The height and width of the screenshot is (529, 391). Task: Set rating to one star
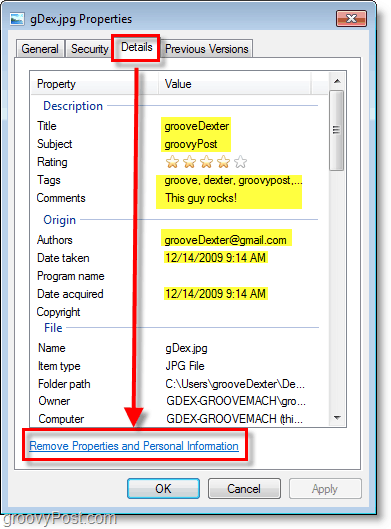(x=172, y=162)
